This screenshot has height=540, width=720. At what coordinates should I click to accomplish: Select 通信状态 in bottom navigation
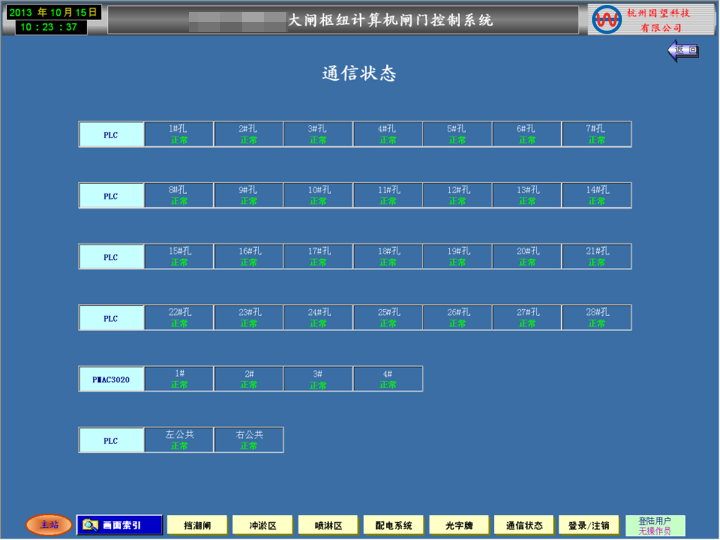tap(524, 525)
